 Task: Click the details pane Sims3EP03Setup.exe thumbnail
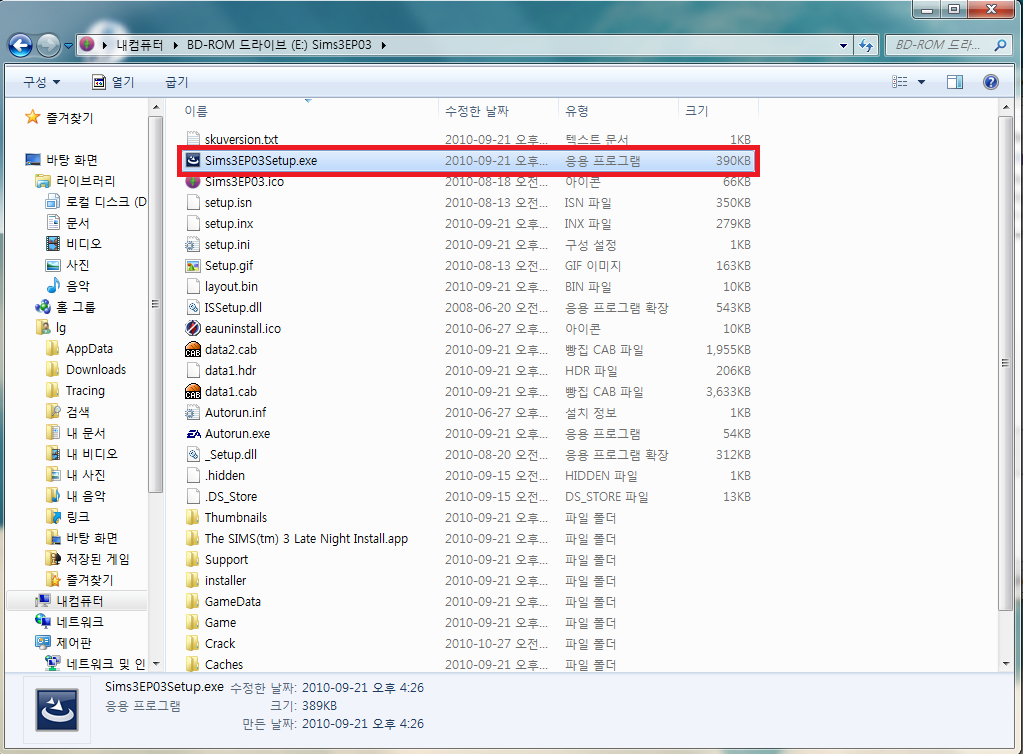click(x=57, y=710)
